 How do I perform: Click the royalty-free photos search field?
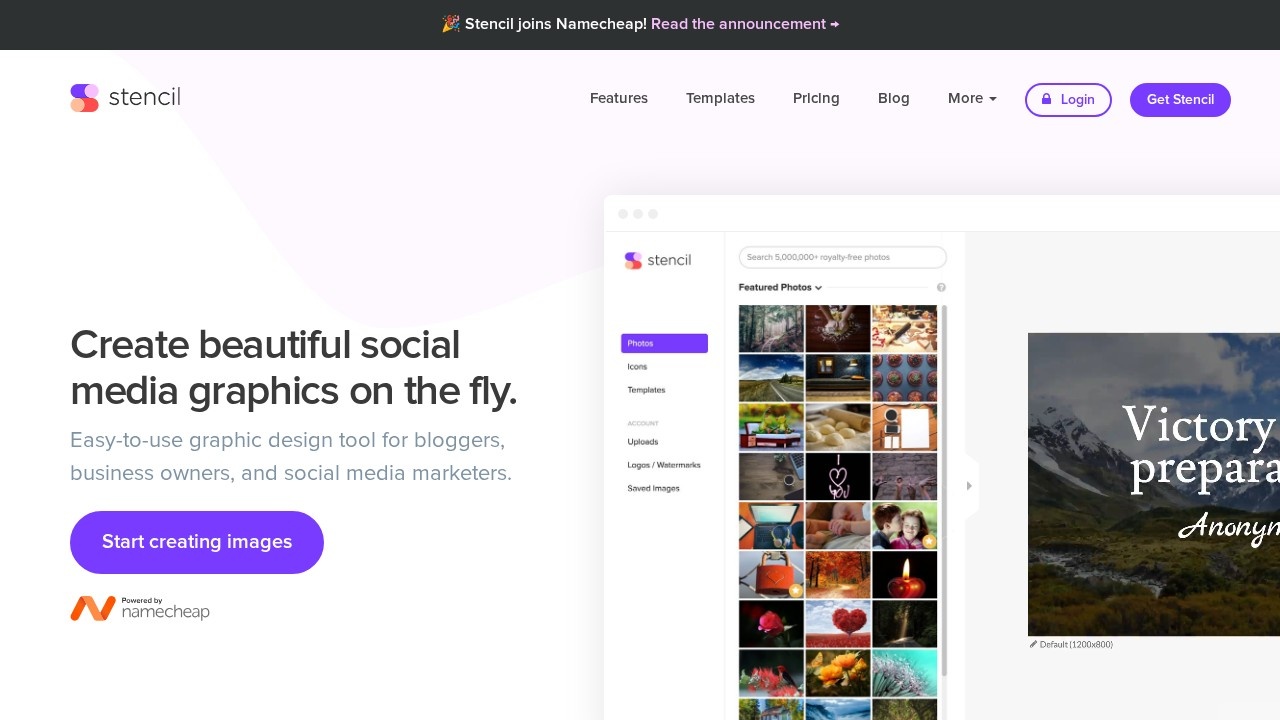click(842, 257)
